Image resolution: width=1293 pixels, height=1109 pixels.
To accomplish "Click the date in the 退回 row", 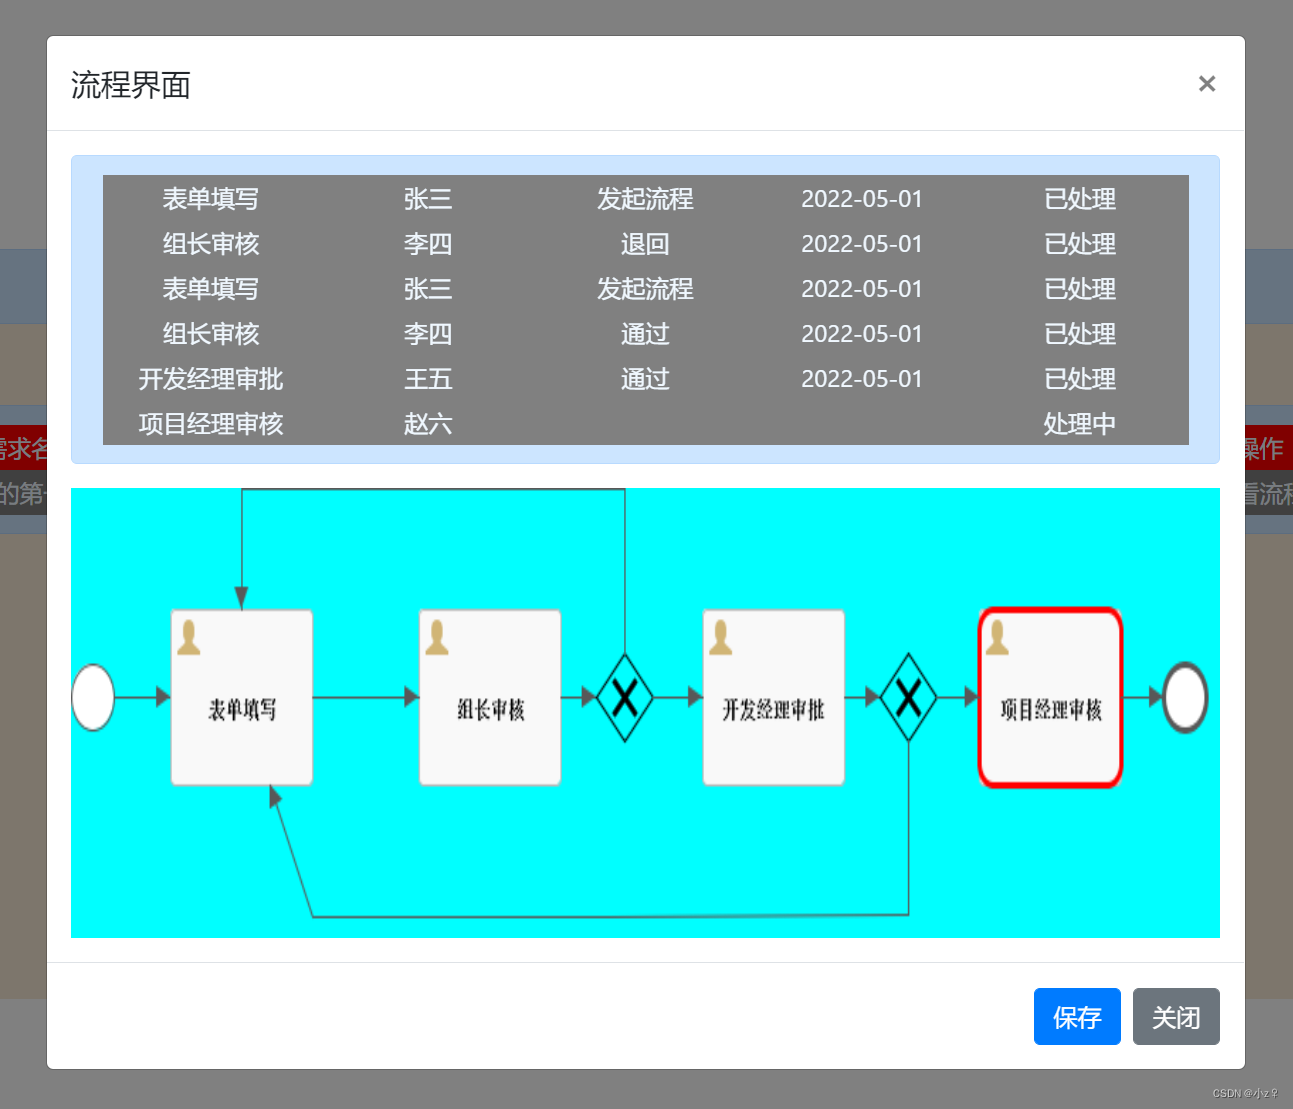I will (x=862, y=244).
